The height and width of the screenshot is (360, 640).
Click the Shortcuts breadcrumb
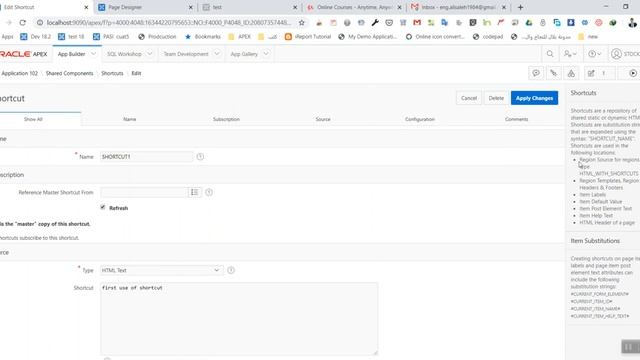click(x=112, y=73)
